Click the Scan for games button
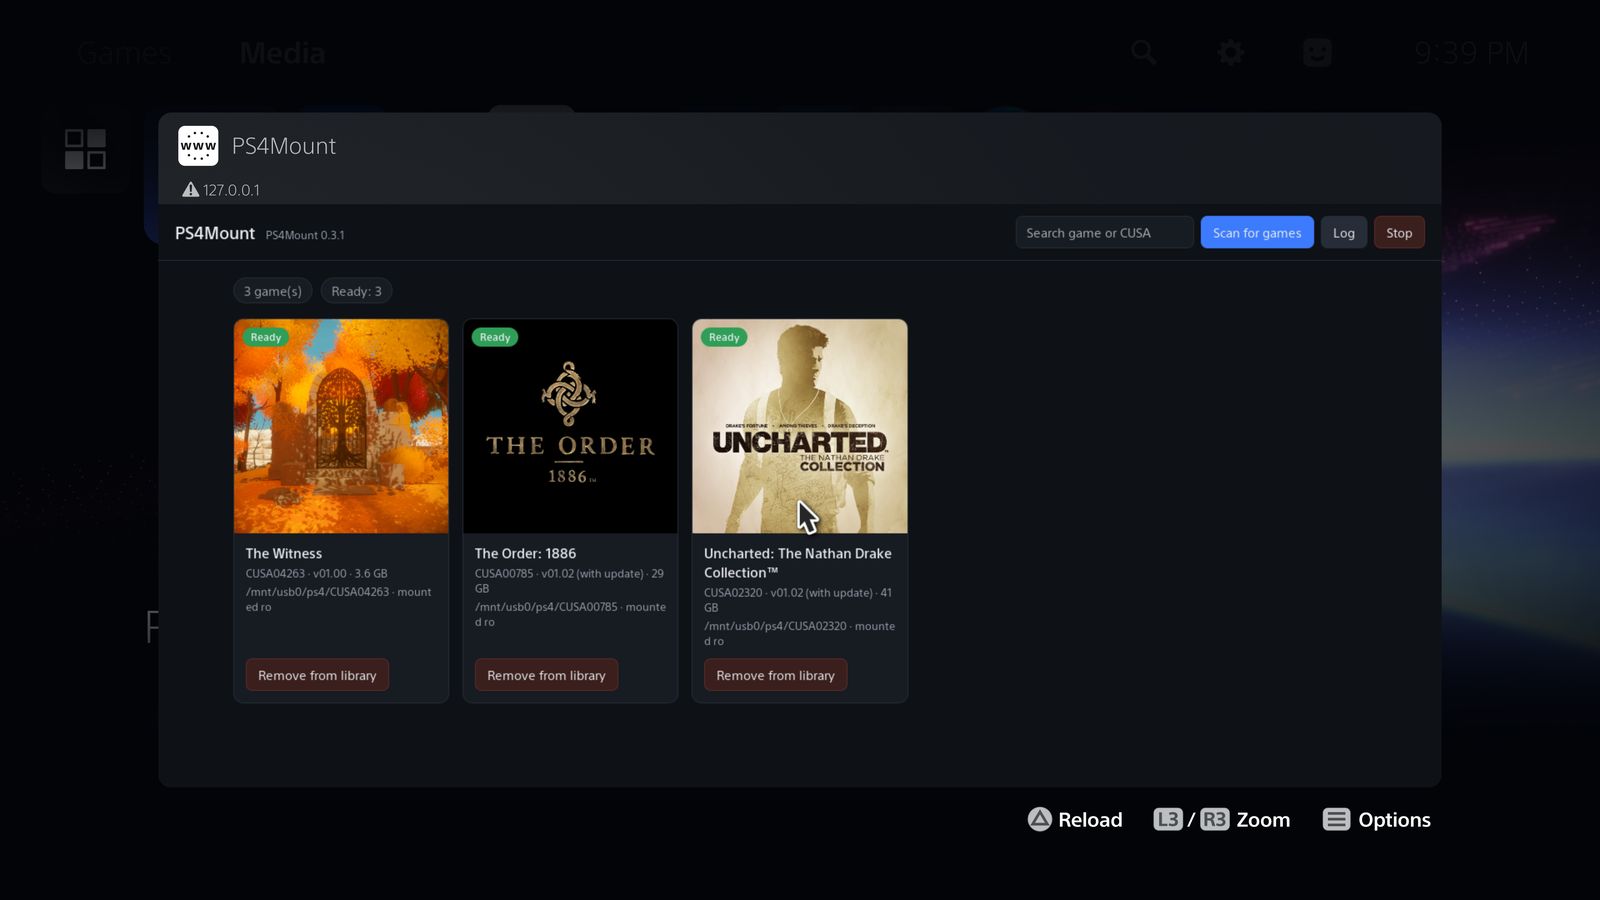The width and height of the screenshot is (1600, 900). coord(1257,233)
